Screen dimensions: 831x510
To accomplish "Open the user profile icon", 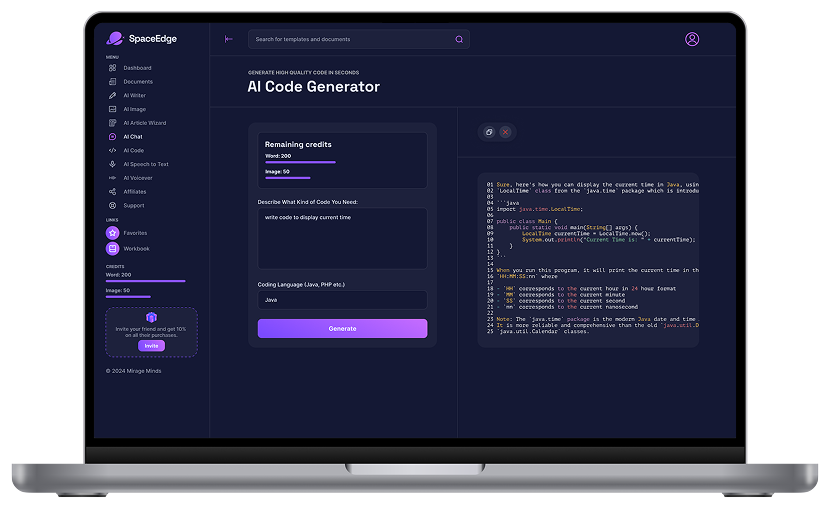I will point(692,39).
